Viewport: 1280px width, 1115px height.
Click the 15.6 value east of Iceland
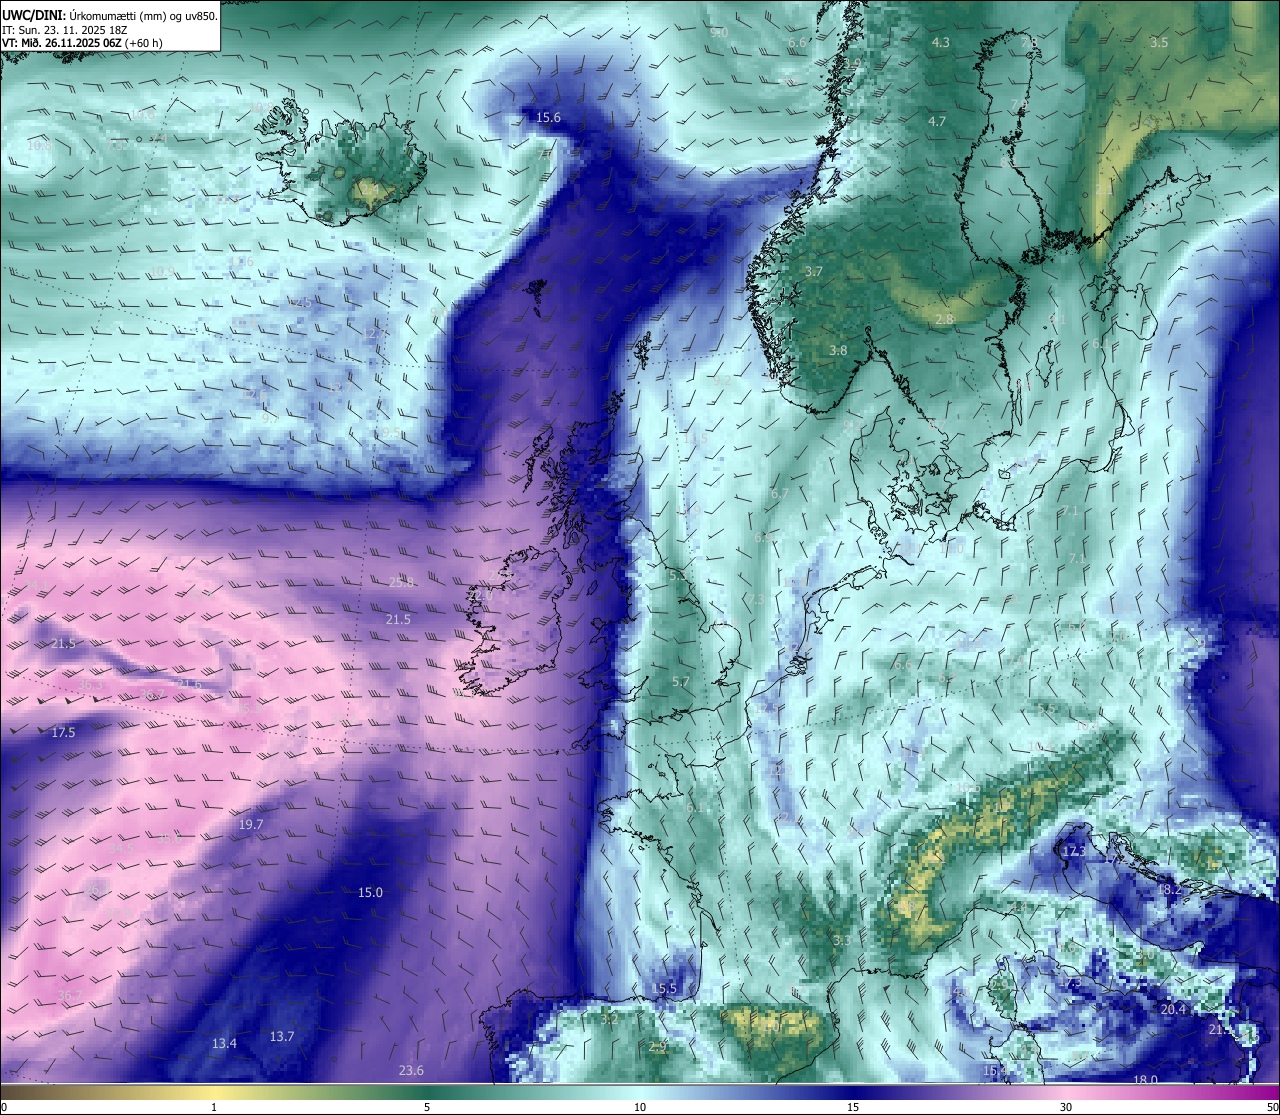click(x=548, y=118)
